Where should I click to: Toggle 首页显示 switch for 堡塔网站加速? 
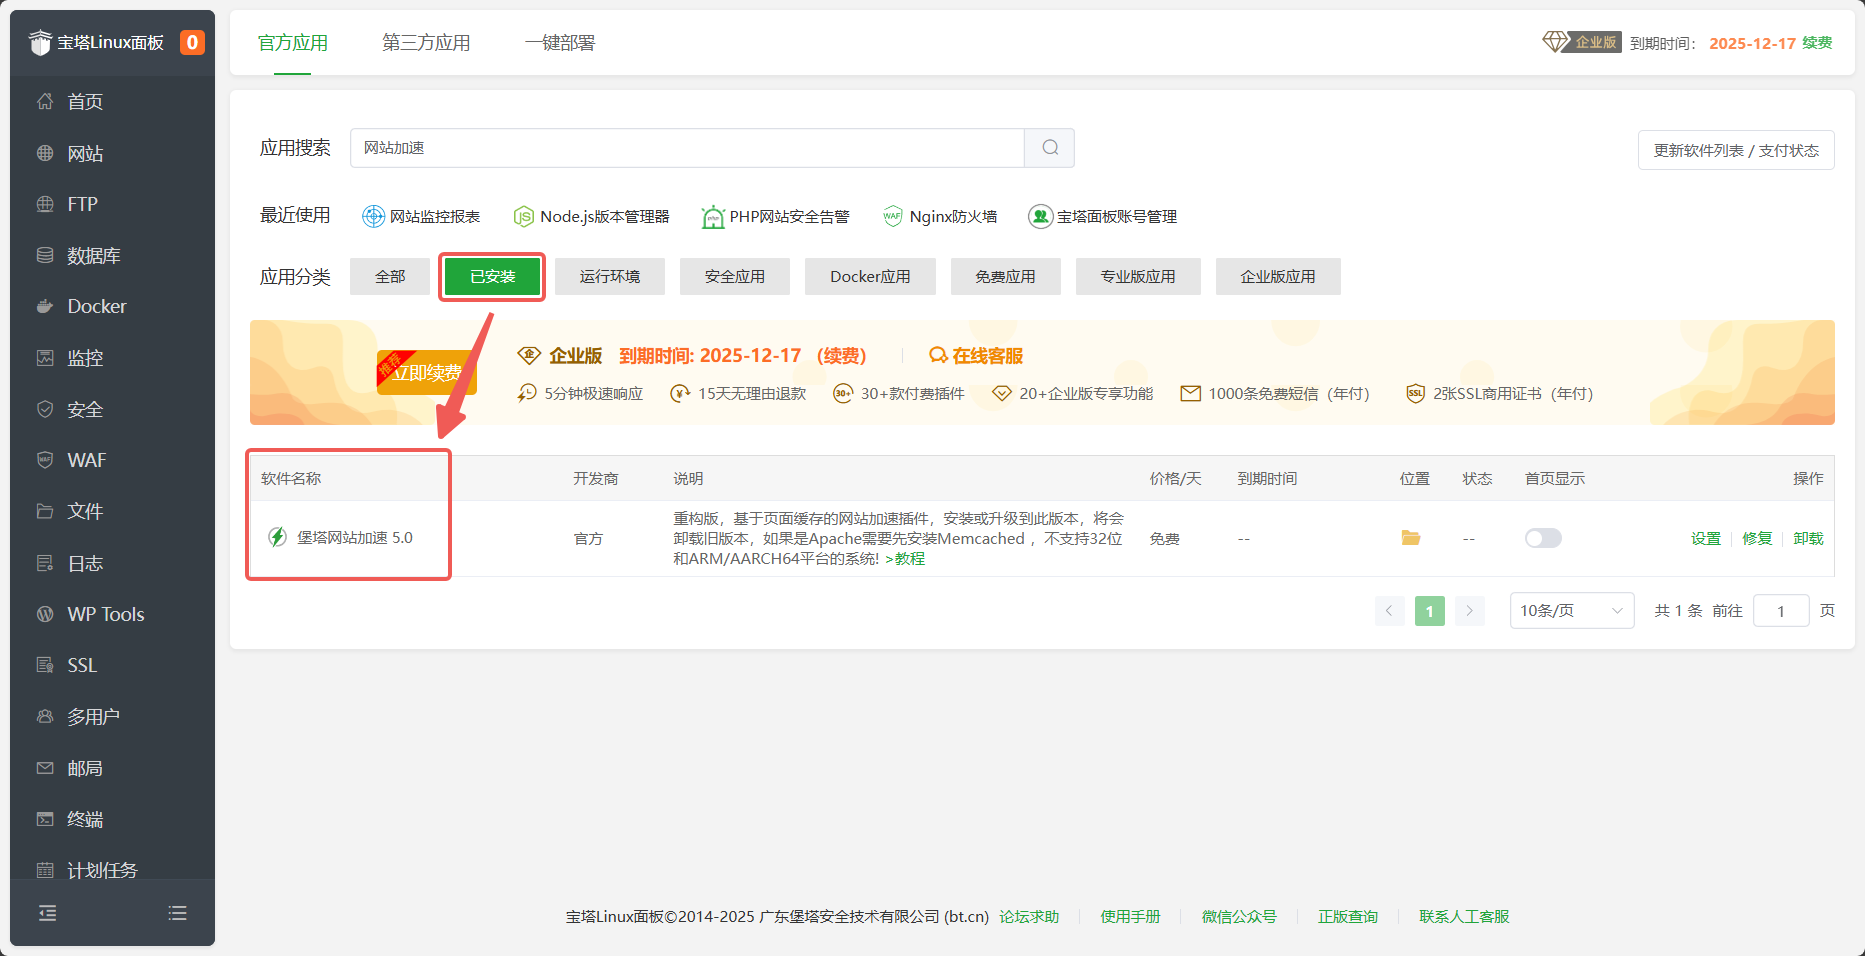(x=1542, y=538)
